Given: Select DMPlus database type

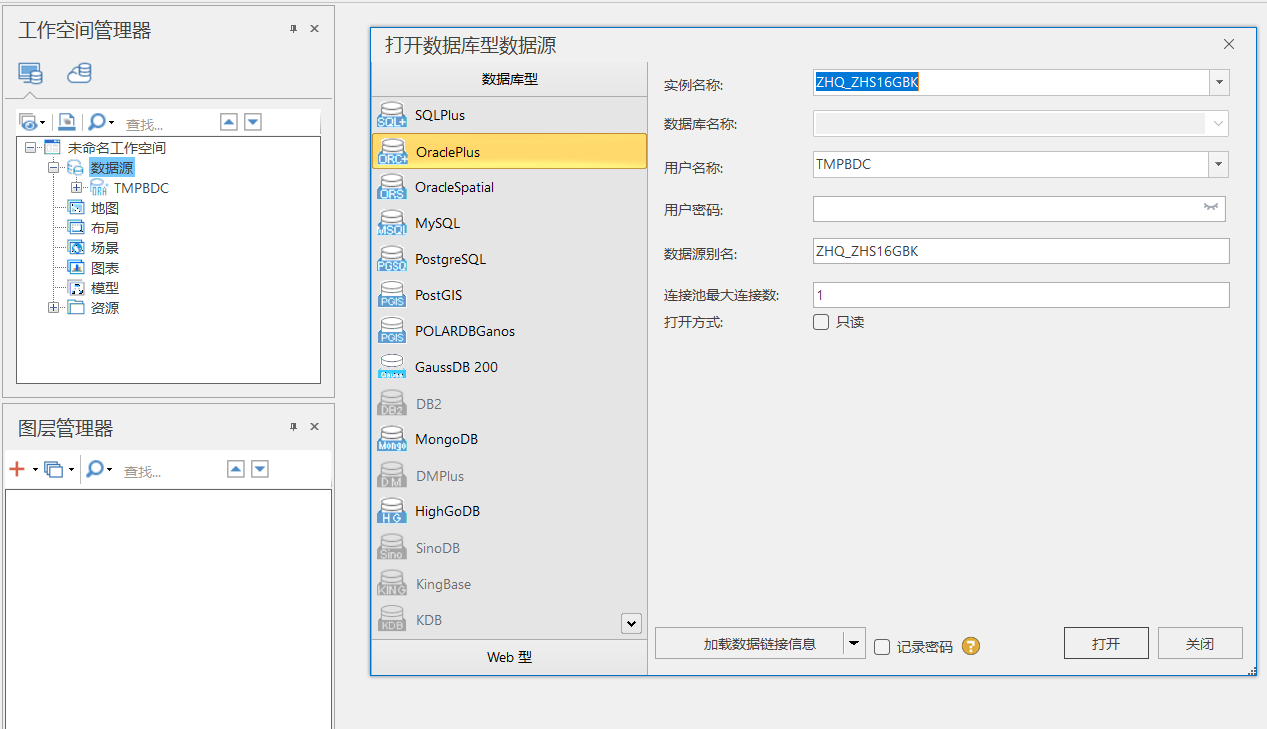Looking at the screenshot, I should pyautogui.click(x=509, y=476).
